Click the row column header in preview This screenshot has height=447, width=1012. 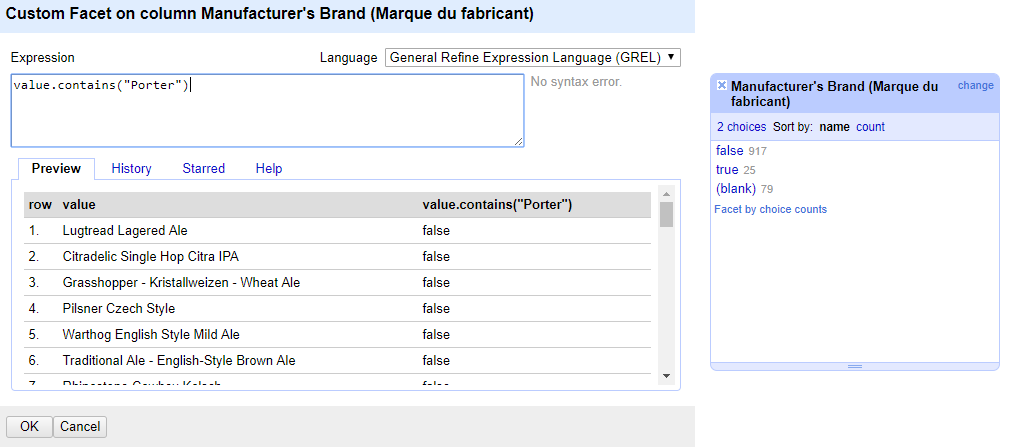(x=40, y=204)
